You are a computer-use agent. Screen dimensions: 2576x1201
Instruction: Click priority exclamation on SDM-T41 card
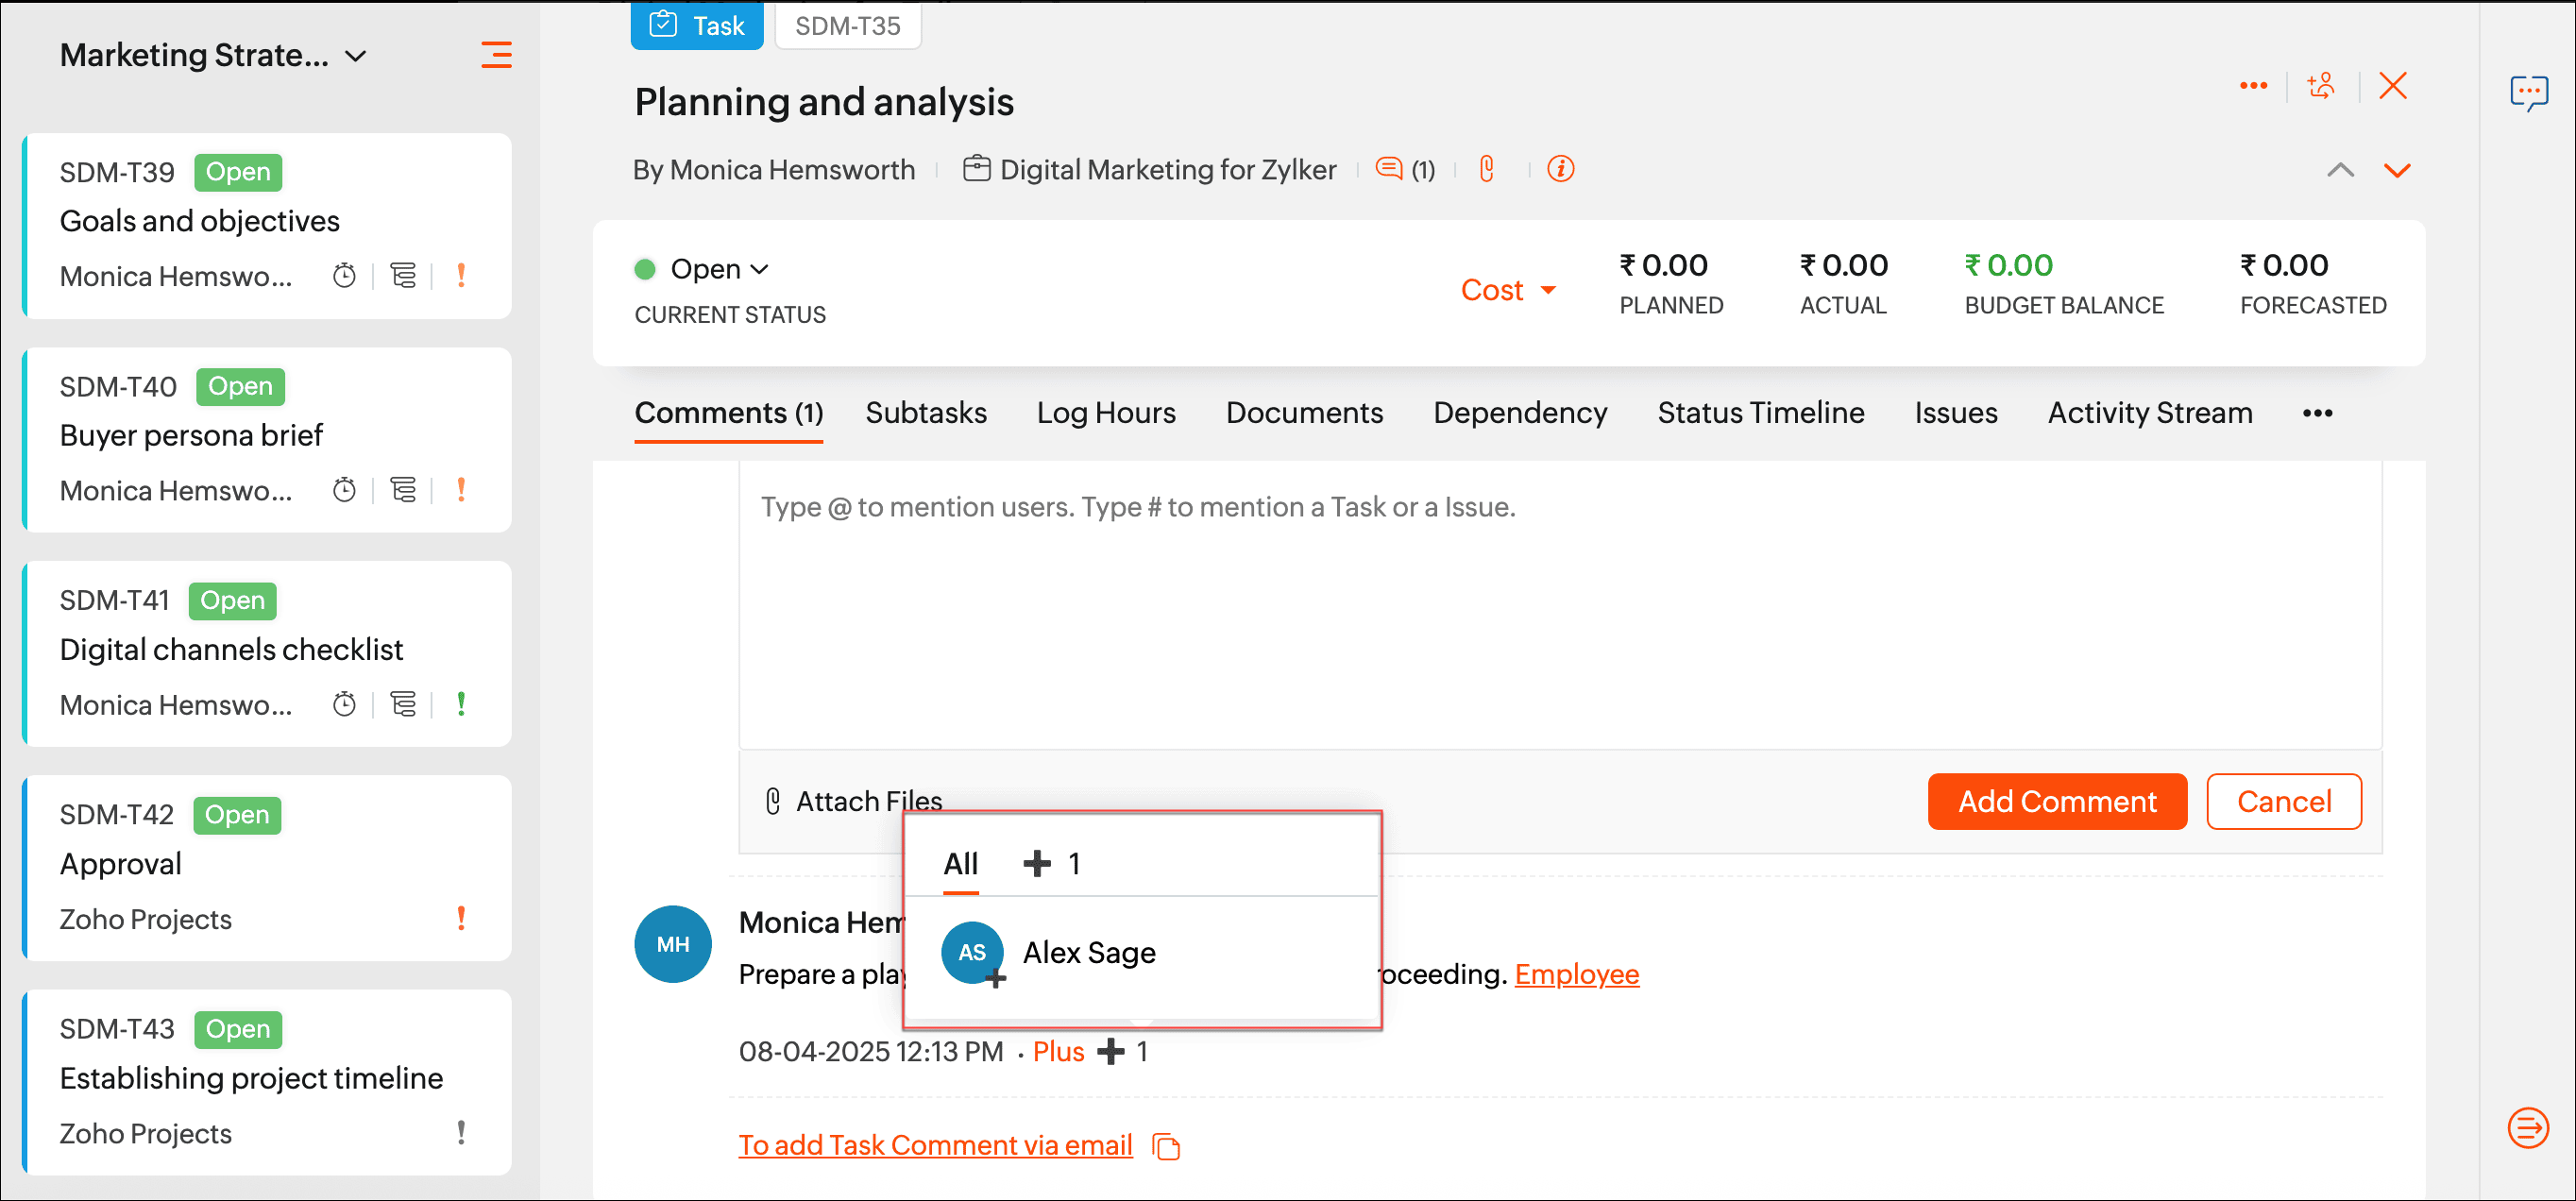461,704
